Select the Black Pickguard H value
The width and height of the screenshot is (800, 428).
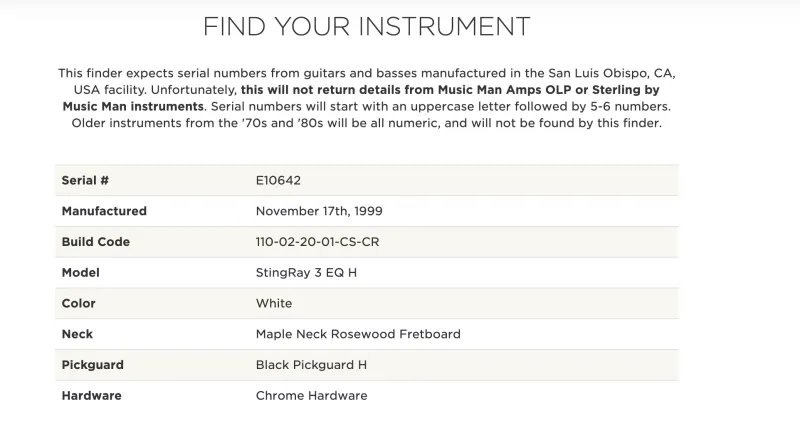311,365
